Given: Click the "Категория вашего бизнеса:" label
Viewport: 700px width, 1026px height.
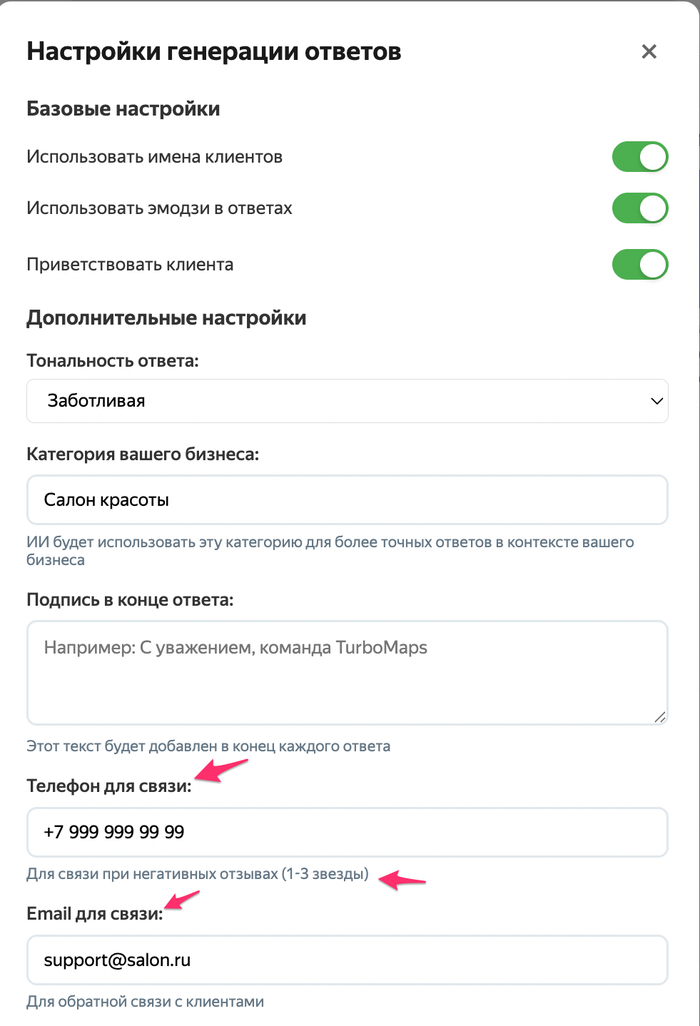Looking at the screenshot, I should coord(142,454).
